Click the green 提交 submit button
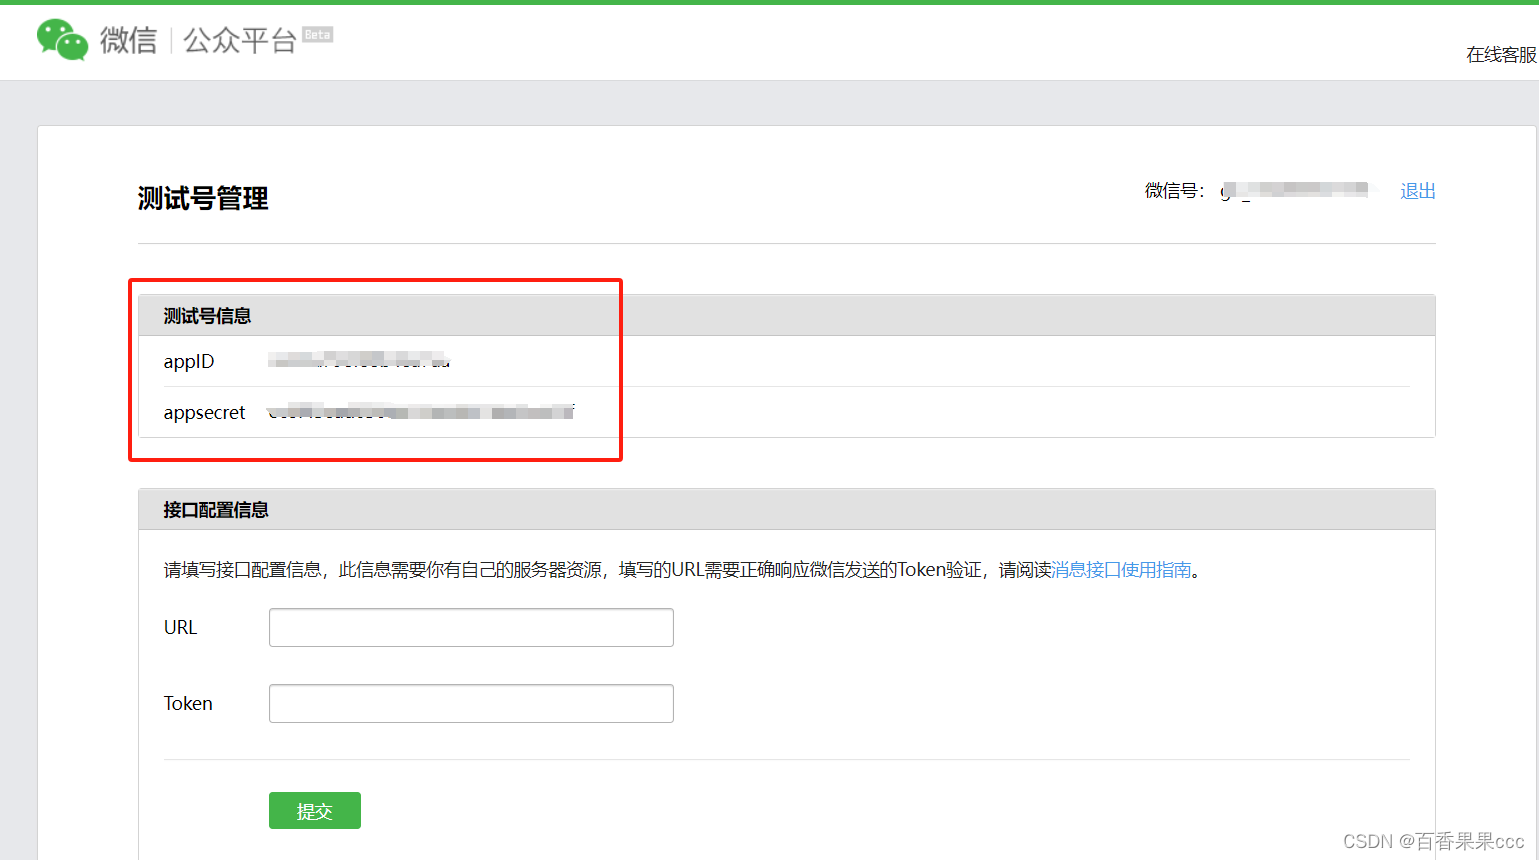Screen dimensions: 1539x860 [315, 811]
